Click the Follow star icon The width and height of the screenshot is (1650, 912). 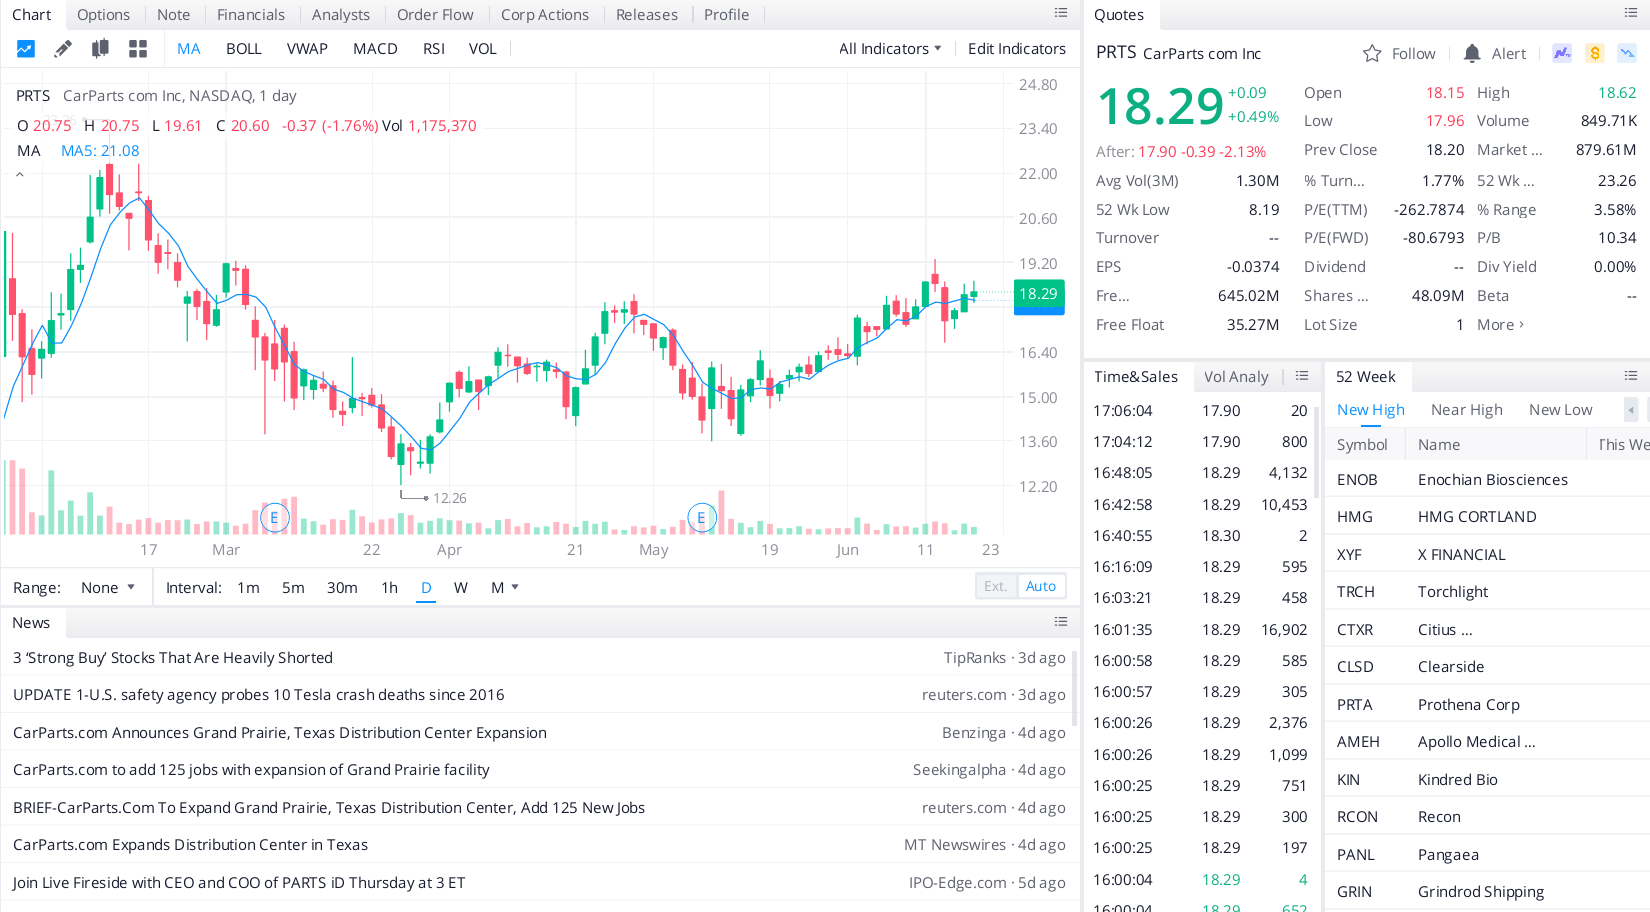(x=1372, y=54)
